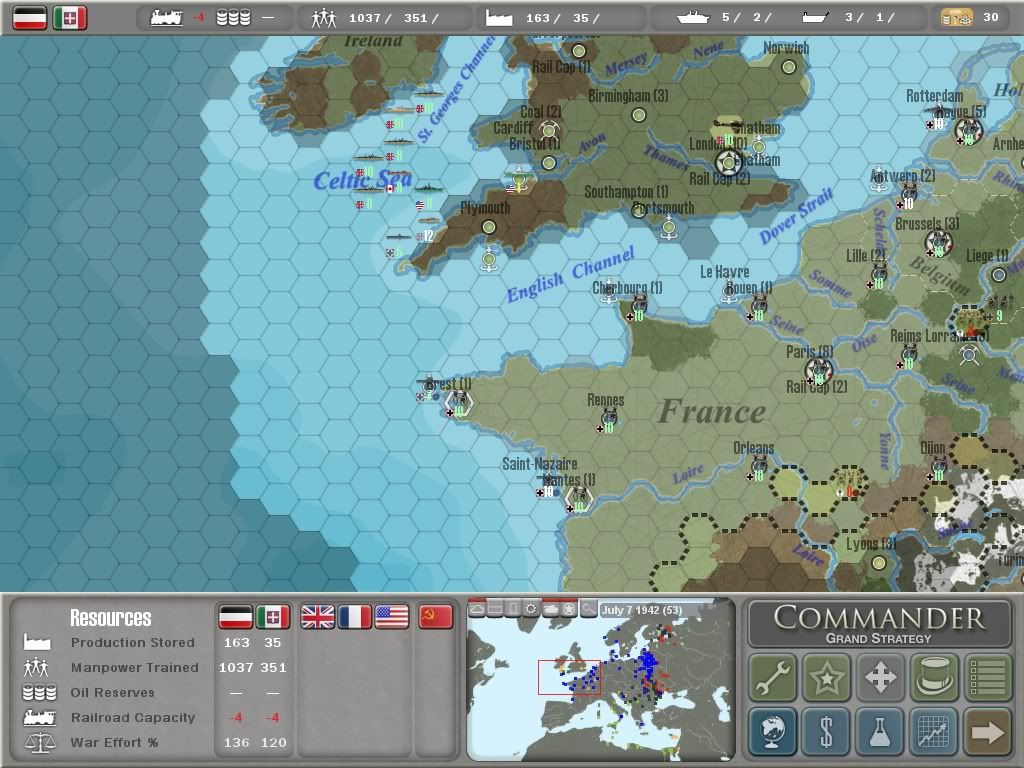Open the top hat diplomacy button
This screenshot has height=768, width=1024.
coord(934,677)
